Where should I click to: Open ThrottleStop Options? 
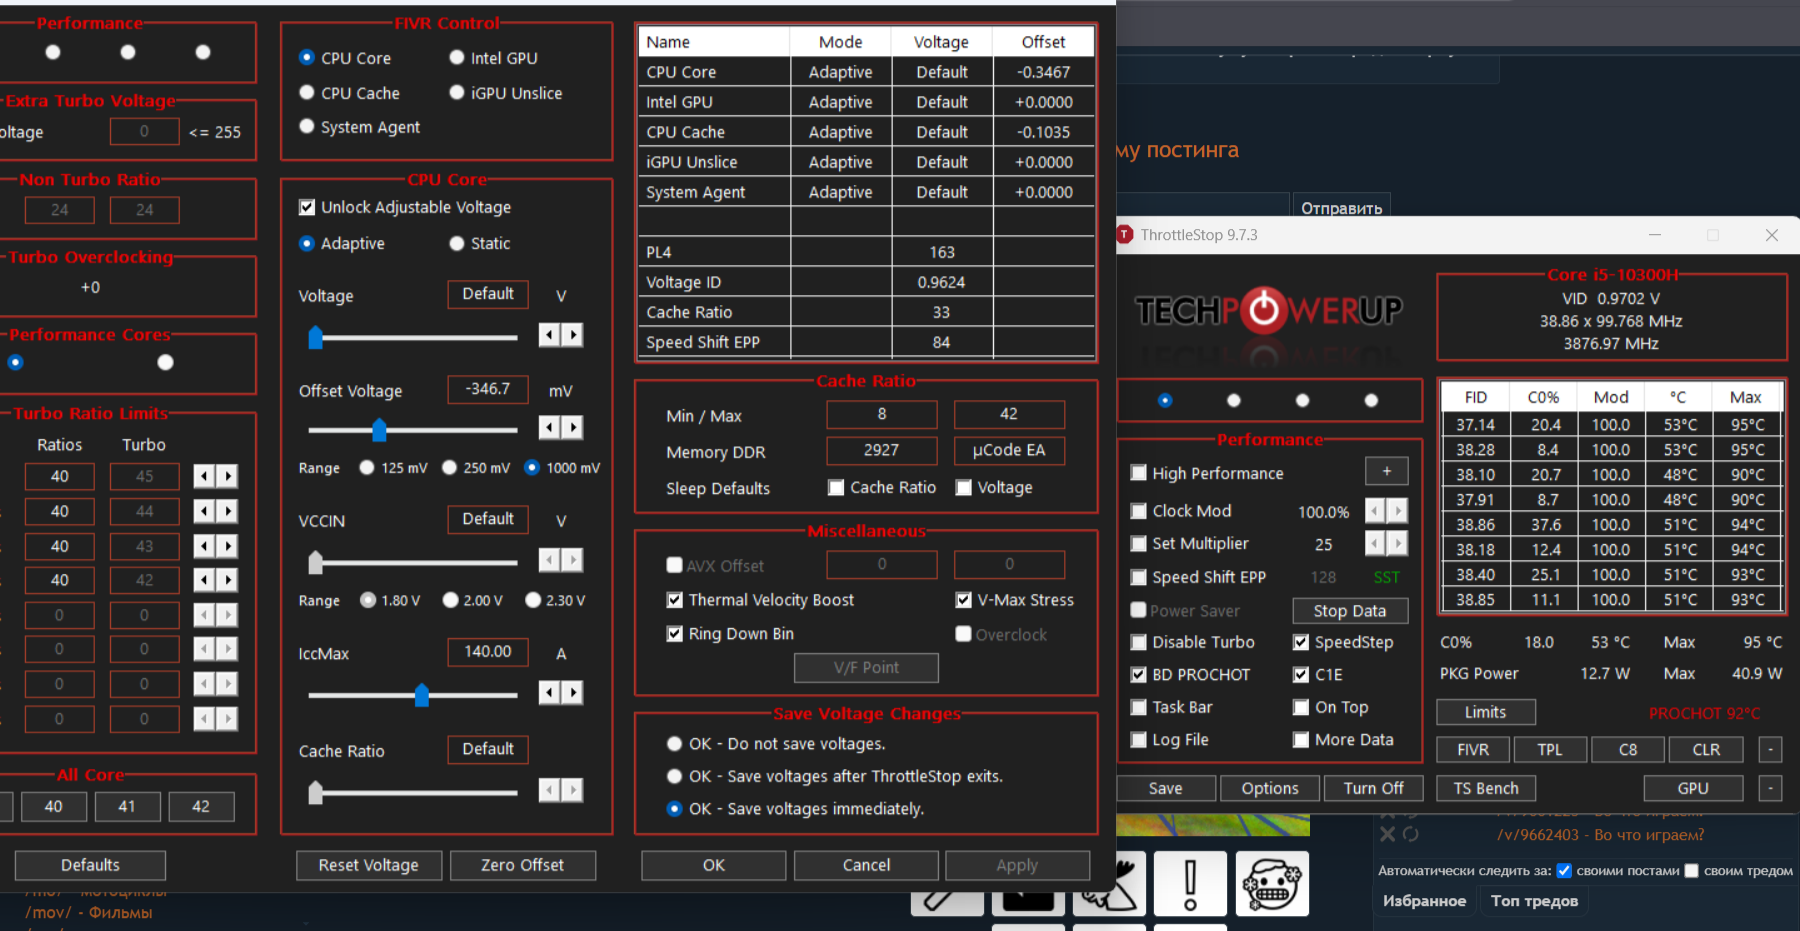click(x=1270, y=788)
